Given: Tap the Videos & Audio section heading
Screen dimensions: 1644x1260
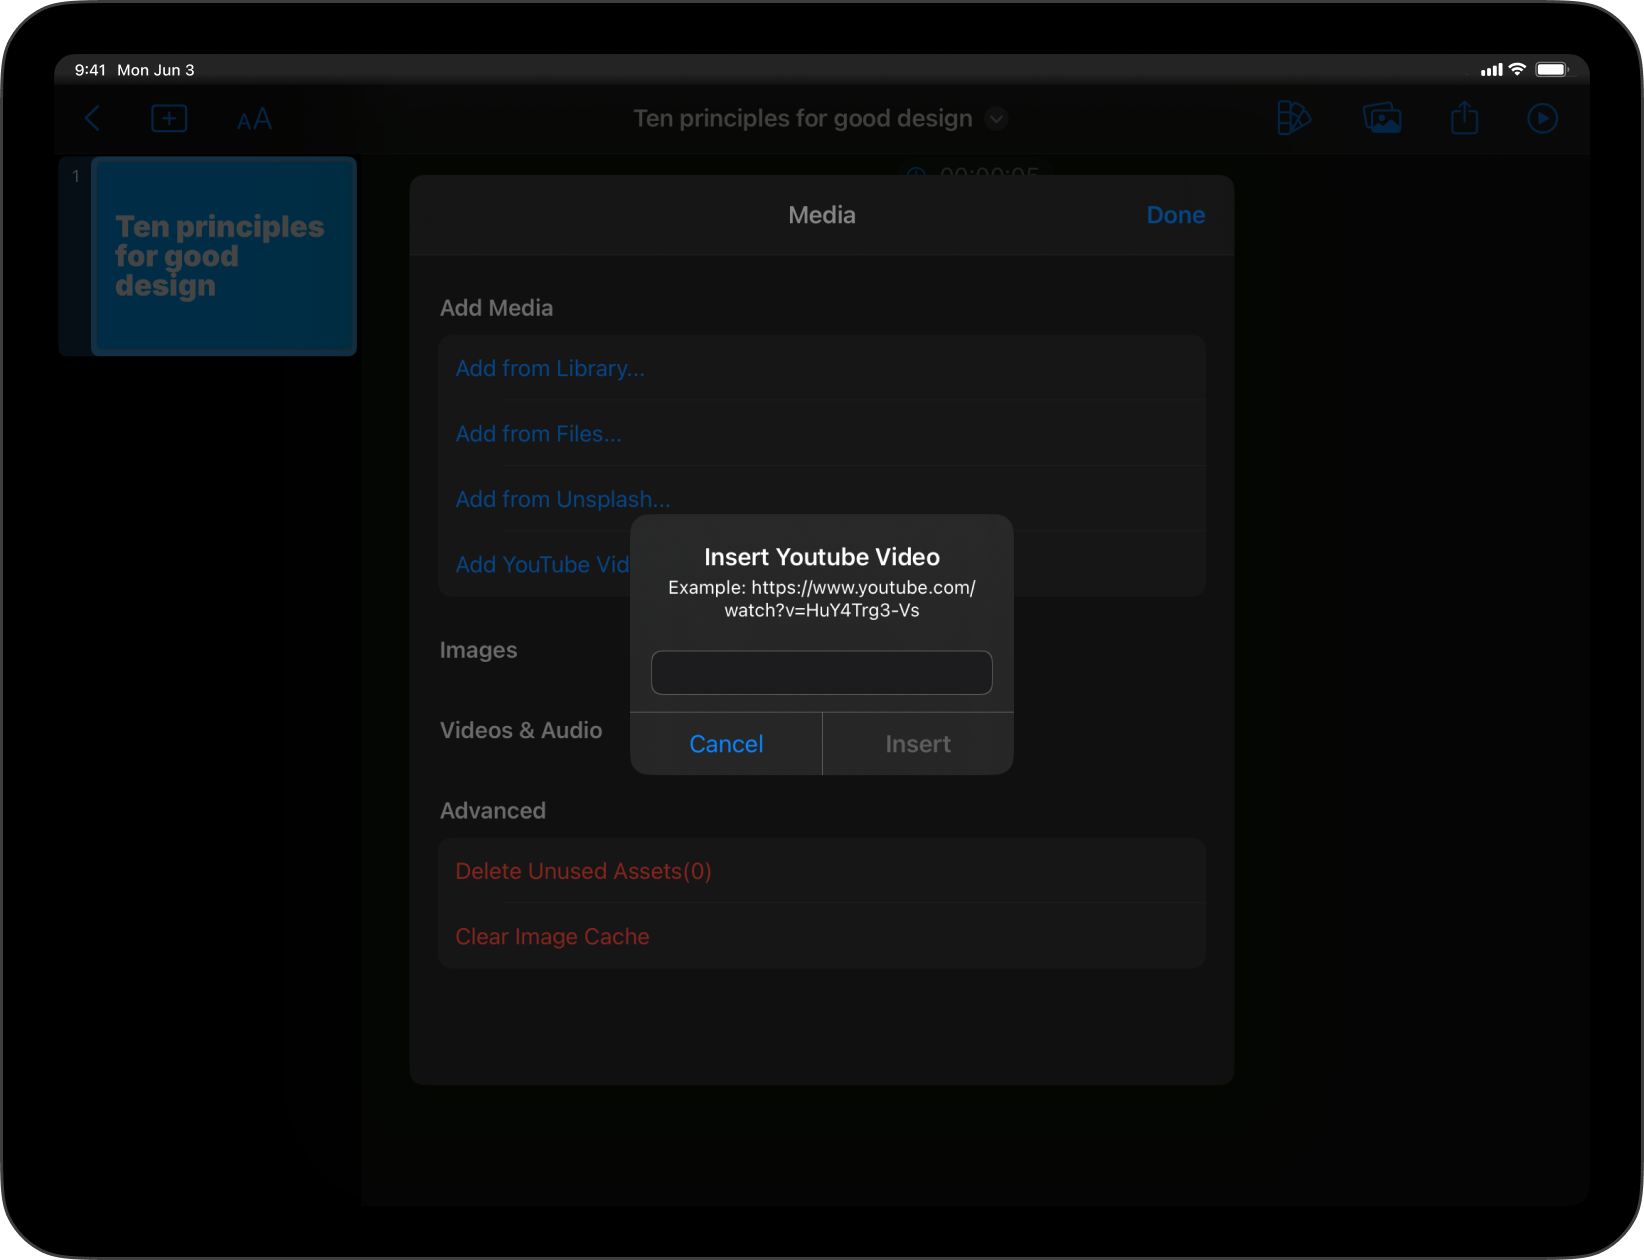Looking at the screenshot, I should pyautogui.click(x=521, y=731).
